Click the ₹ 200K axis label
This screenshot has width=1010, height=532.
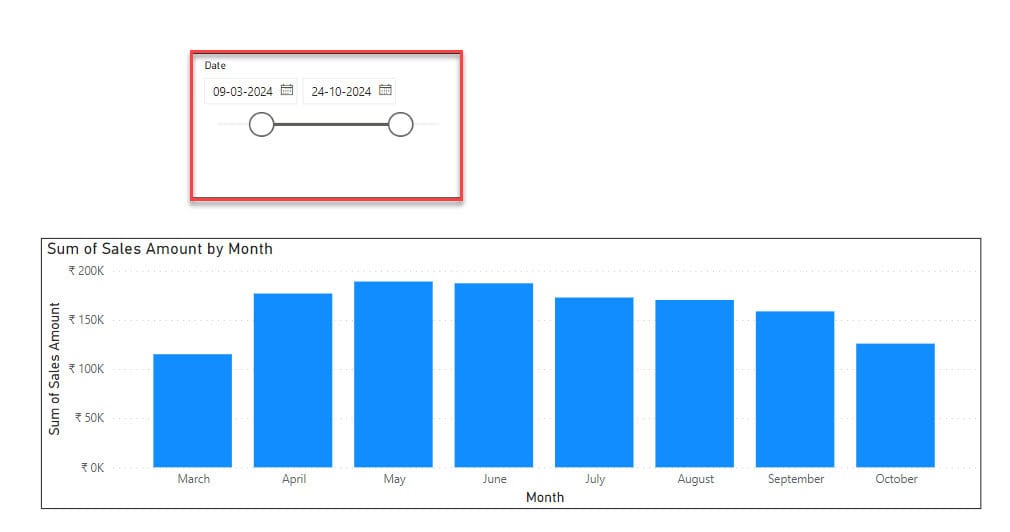[x=86, y=271]
